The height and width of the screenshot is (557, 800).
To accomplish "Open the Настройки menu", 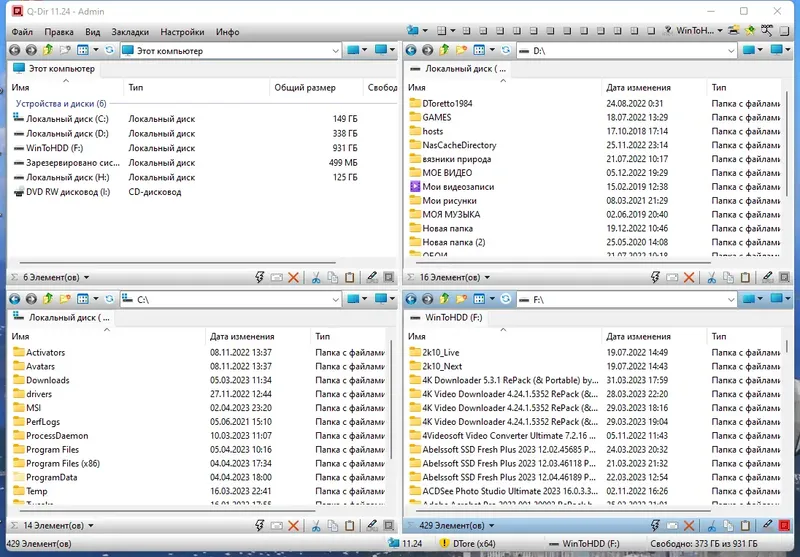I will pos(182,32).
